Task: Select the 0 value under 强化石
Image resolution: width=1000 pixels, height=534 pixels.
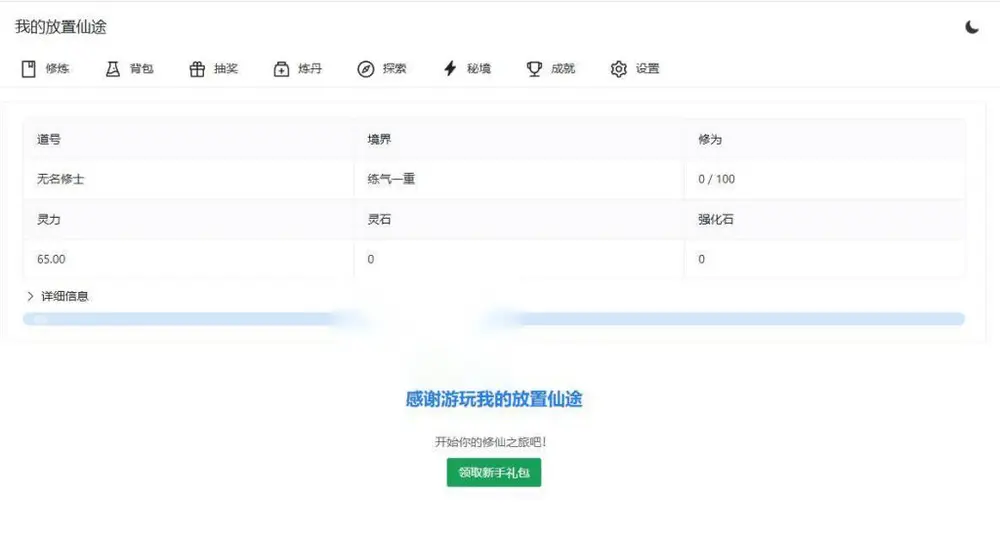Action: pos(702,260)
